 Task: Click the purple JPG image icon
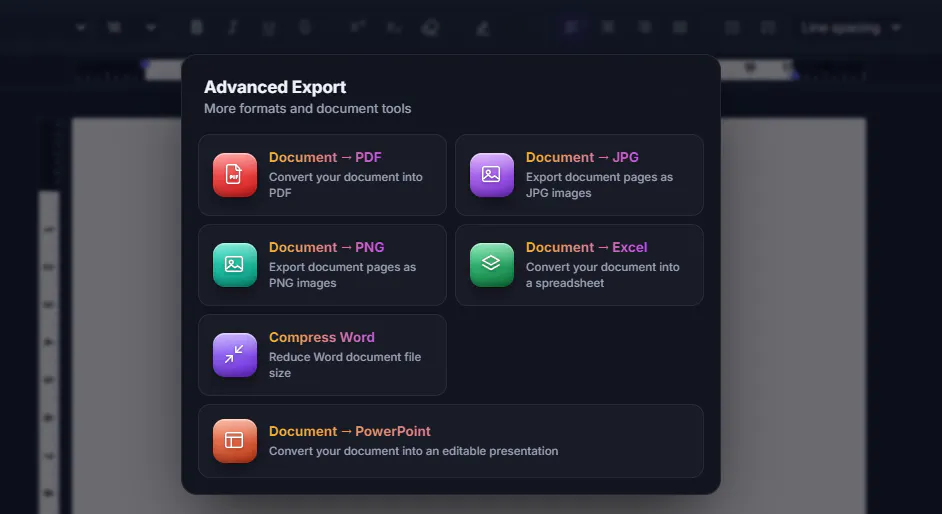[492, 175]
